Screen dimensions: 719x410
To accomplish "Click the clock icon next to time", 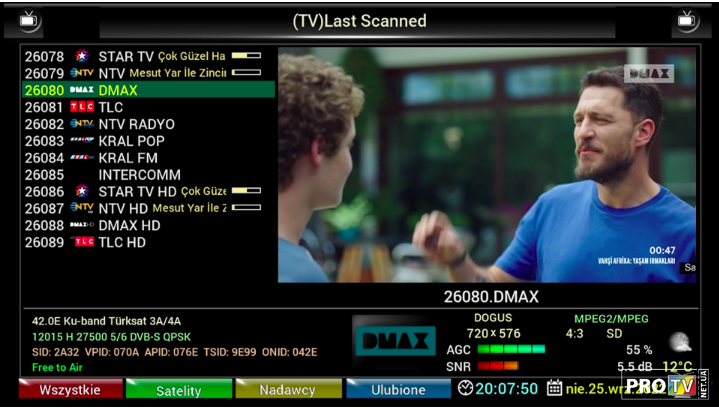I will (x=465, y=388).
